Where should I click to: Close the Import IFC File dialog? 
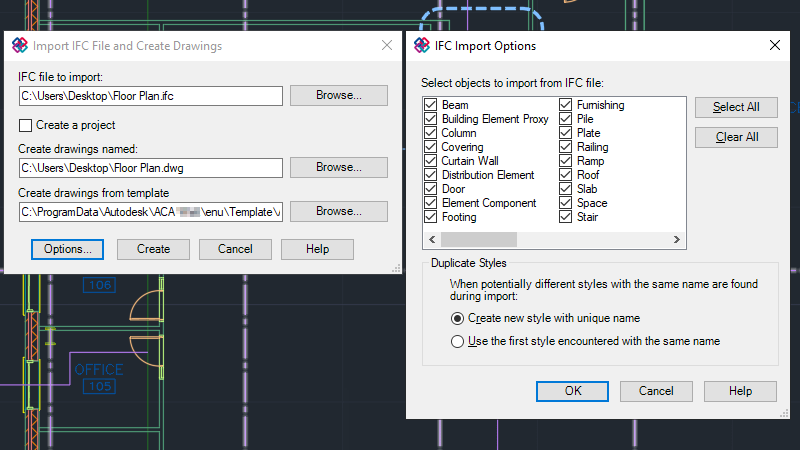coord(387,45)
